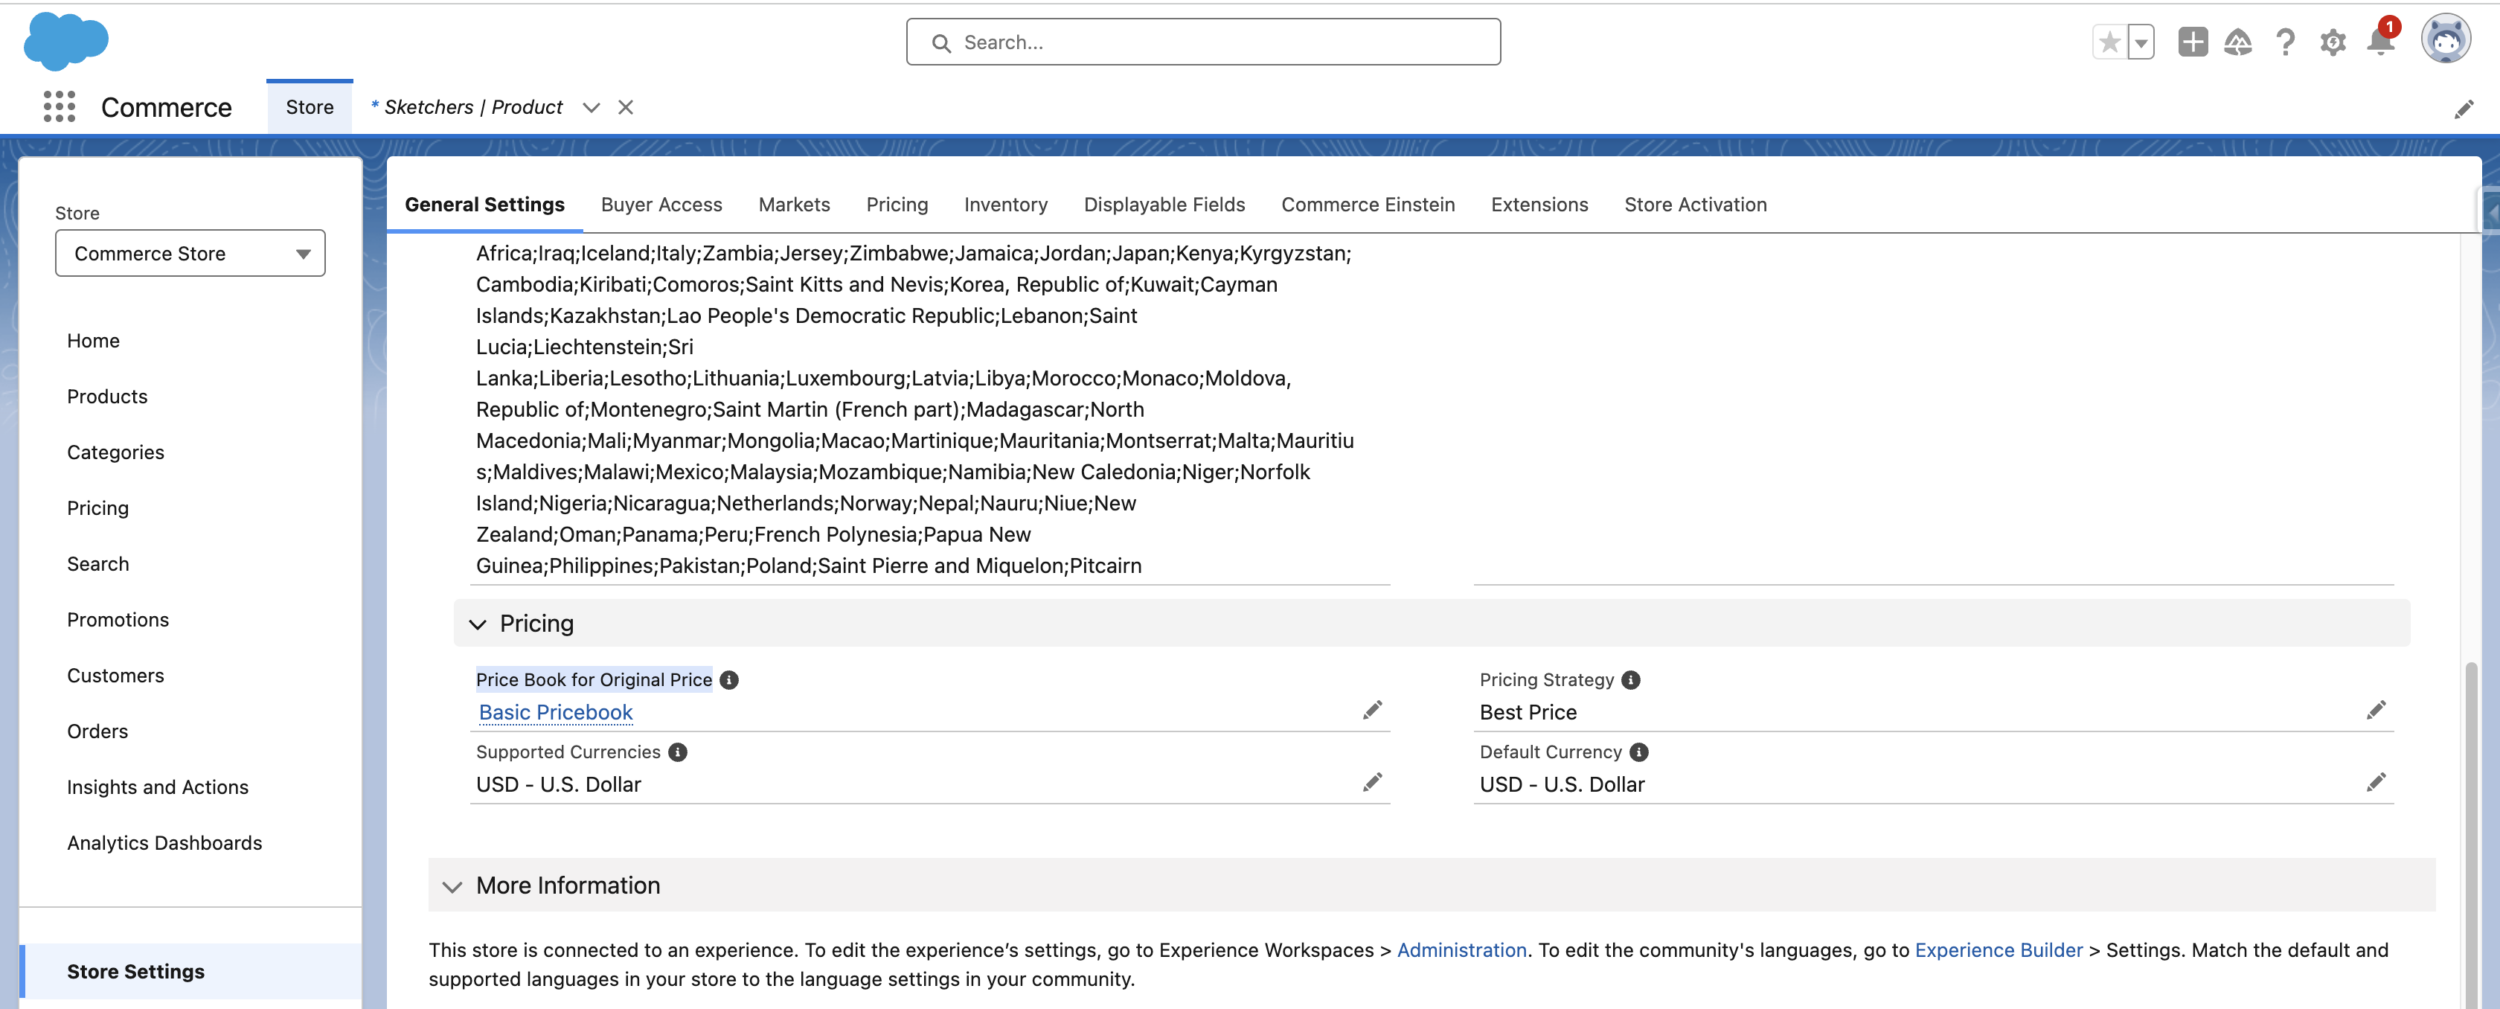Image resolution: width=2500 pixels, height=1009 pixels.
Task: Go to Analytics Dashboards
Action: tap(164, 843)
